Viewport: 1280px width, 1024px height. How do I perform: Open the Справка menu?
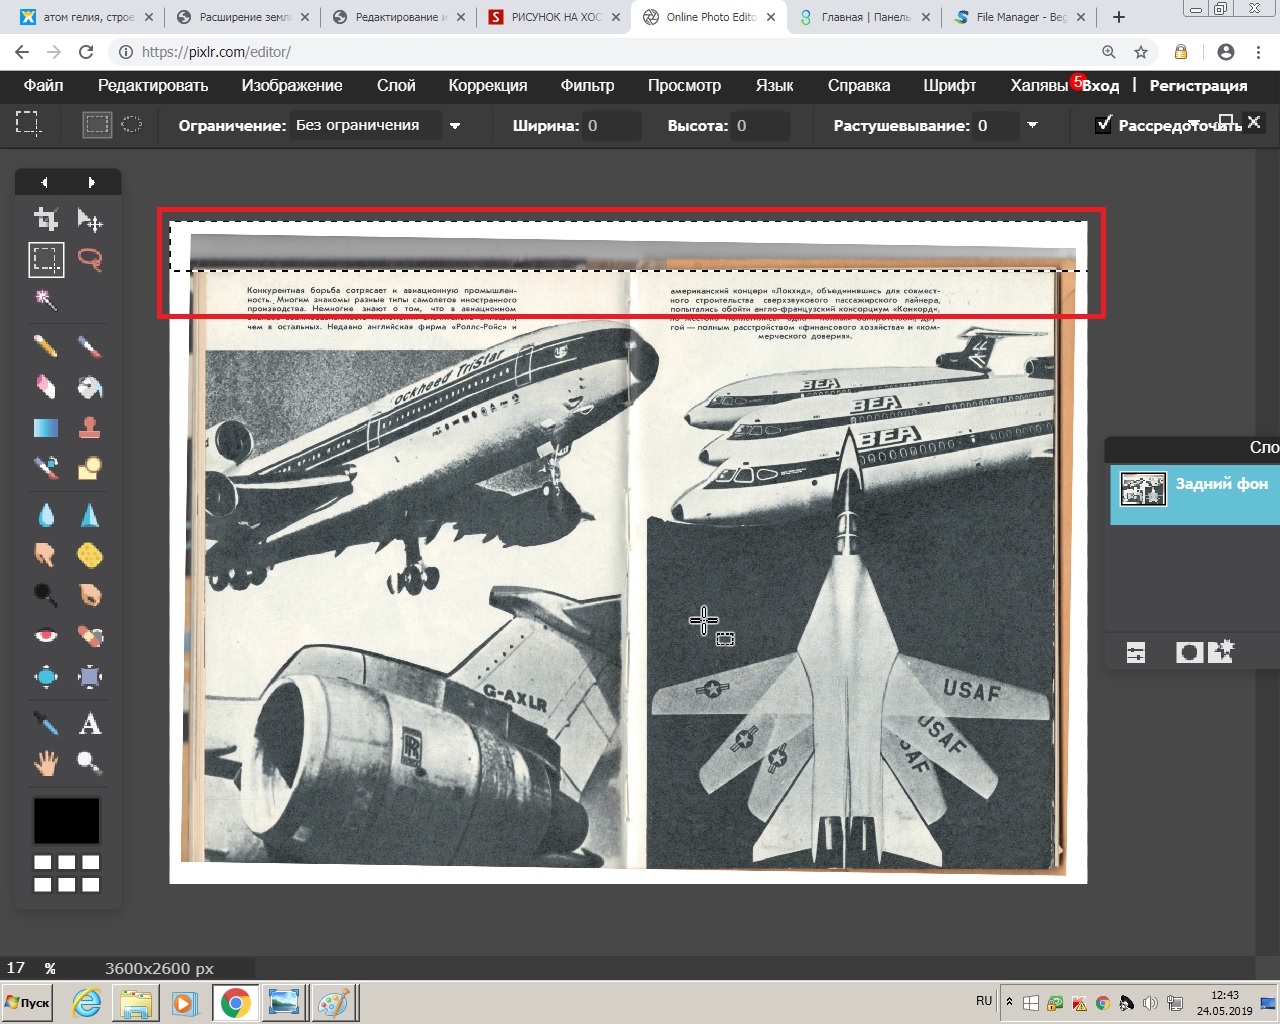point(859,85)
